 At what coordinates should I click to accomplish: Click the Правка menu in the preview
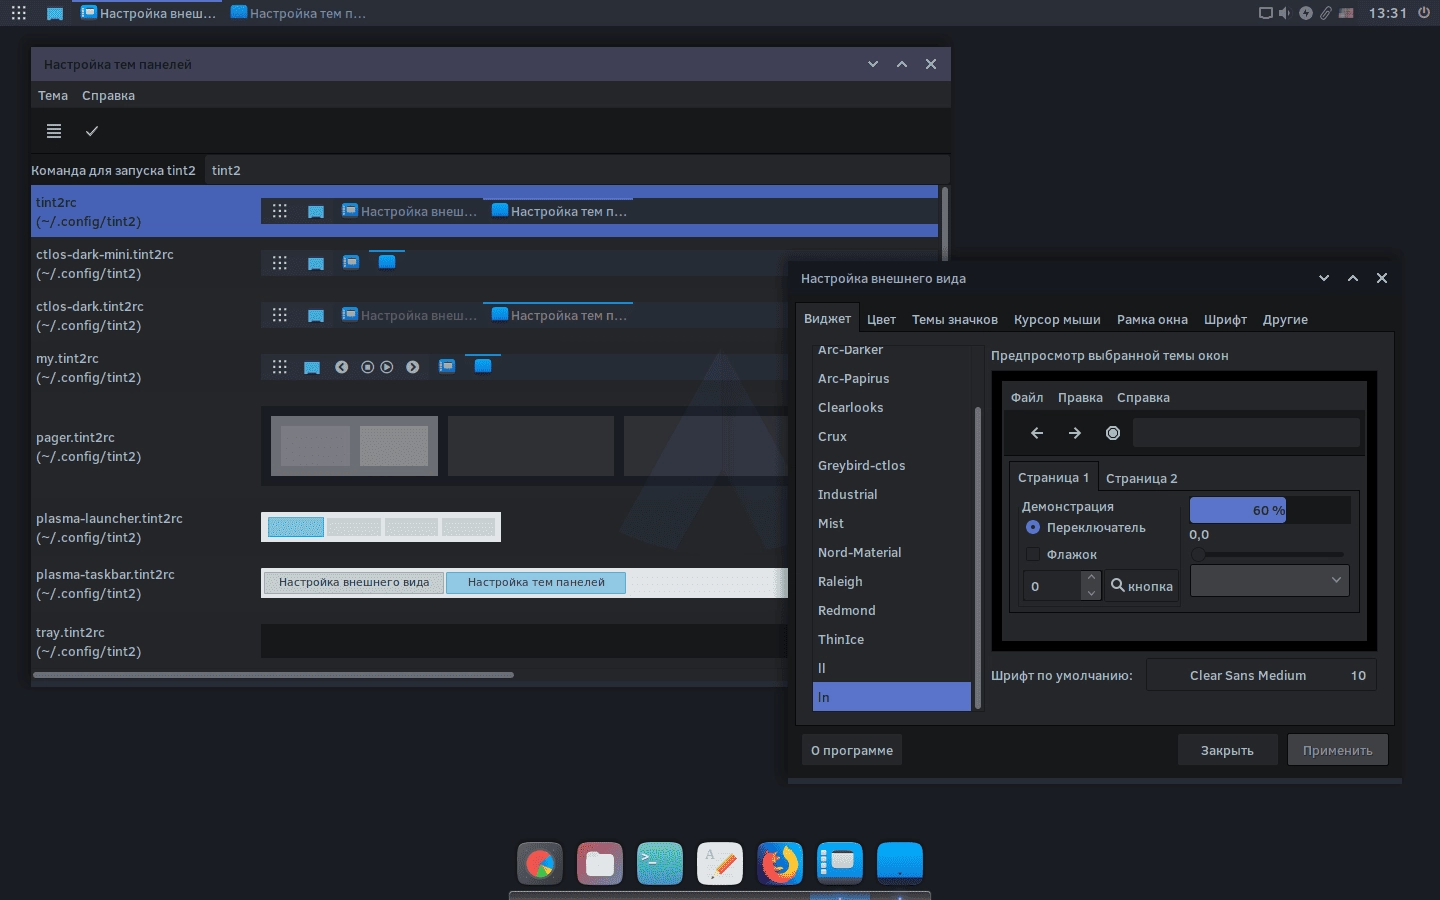coord(1080,397)
